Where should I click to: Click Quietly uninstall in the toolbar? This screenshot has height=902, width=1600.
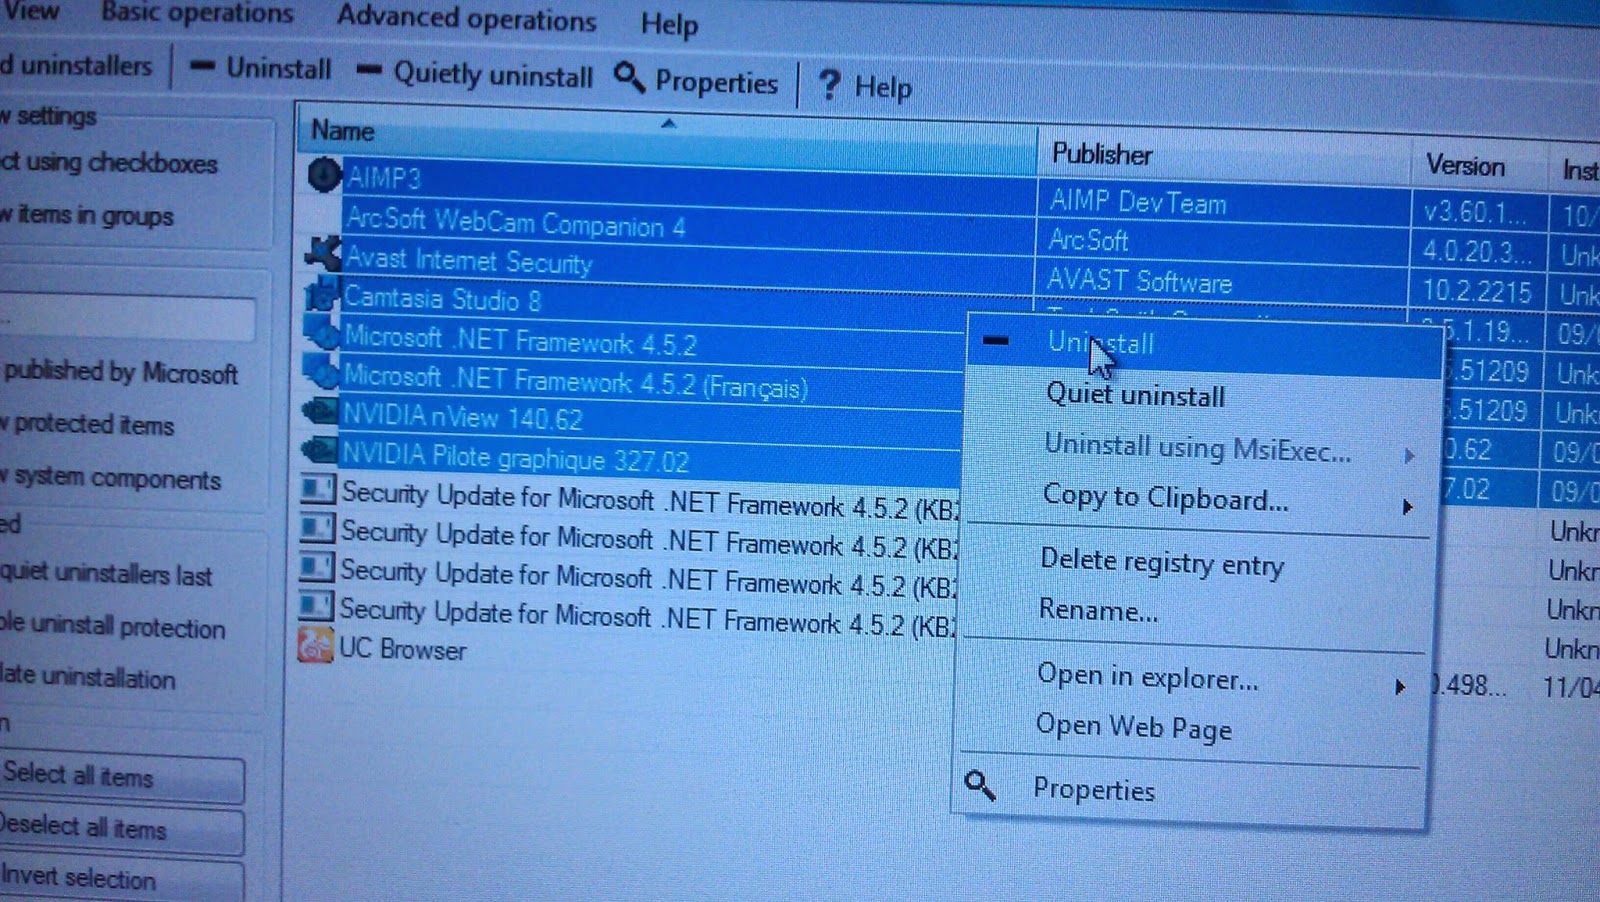pyautogui.click(x=474, y=74)
